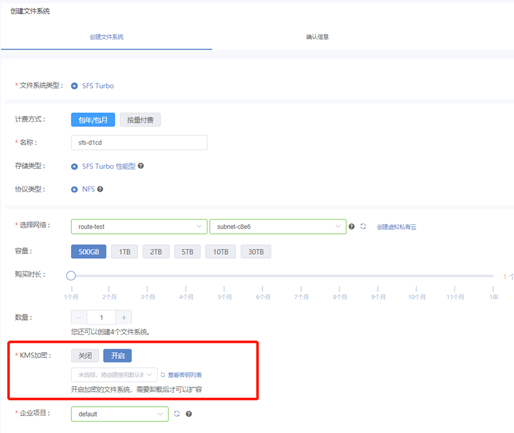Refresh the KMS key list icon
This screenshot has height=433, width=514.
163,375
